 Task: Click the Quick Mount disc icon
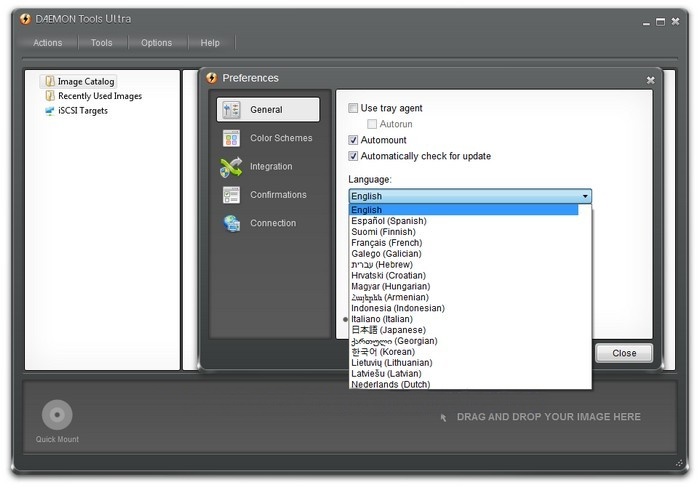pos(57,415)
